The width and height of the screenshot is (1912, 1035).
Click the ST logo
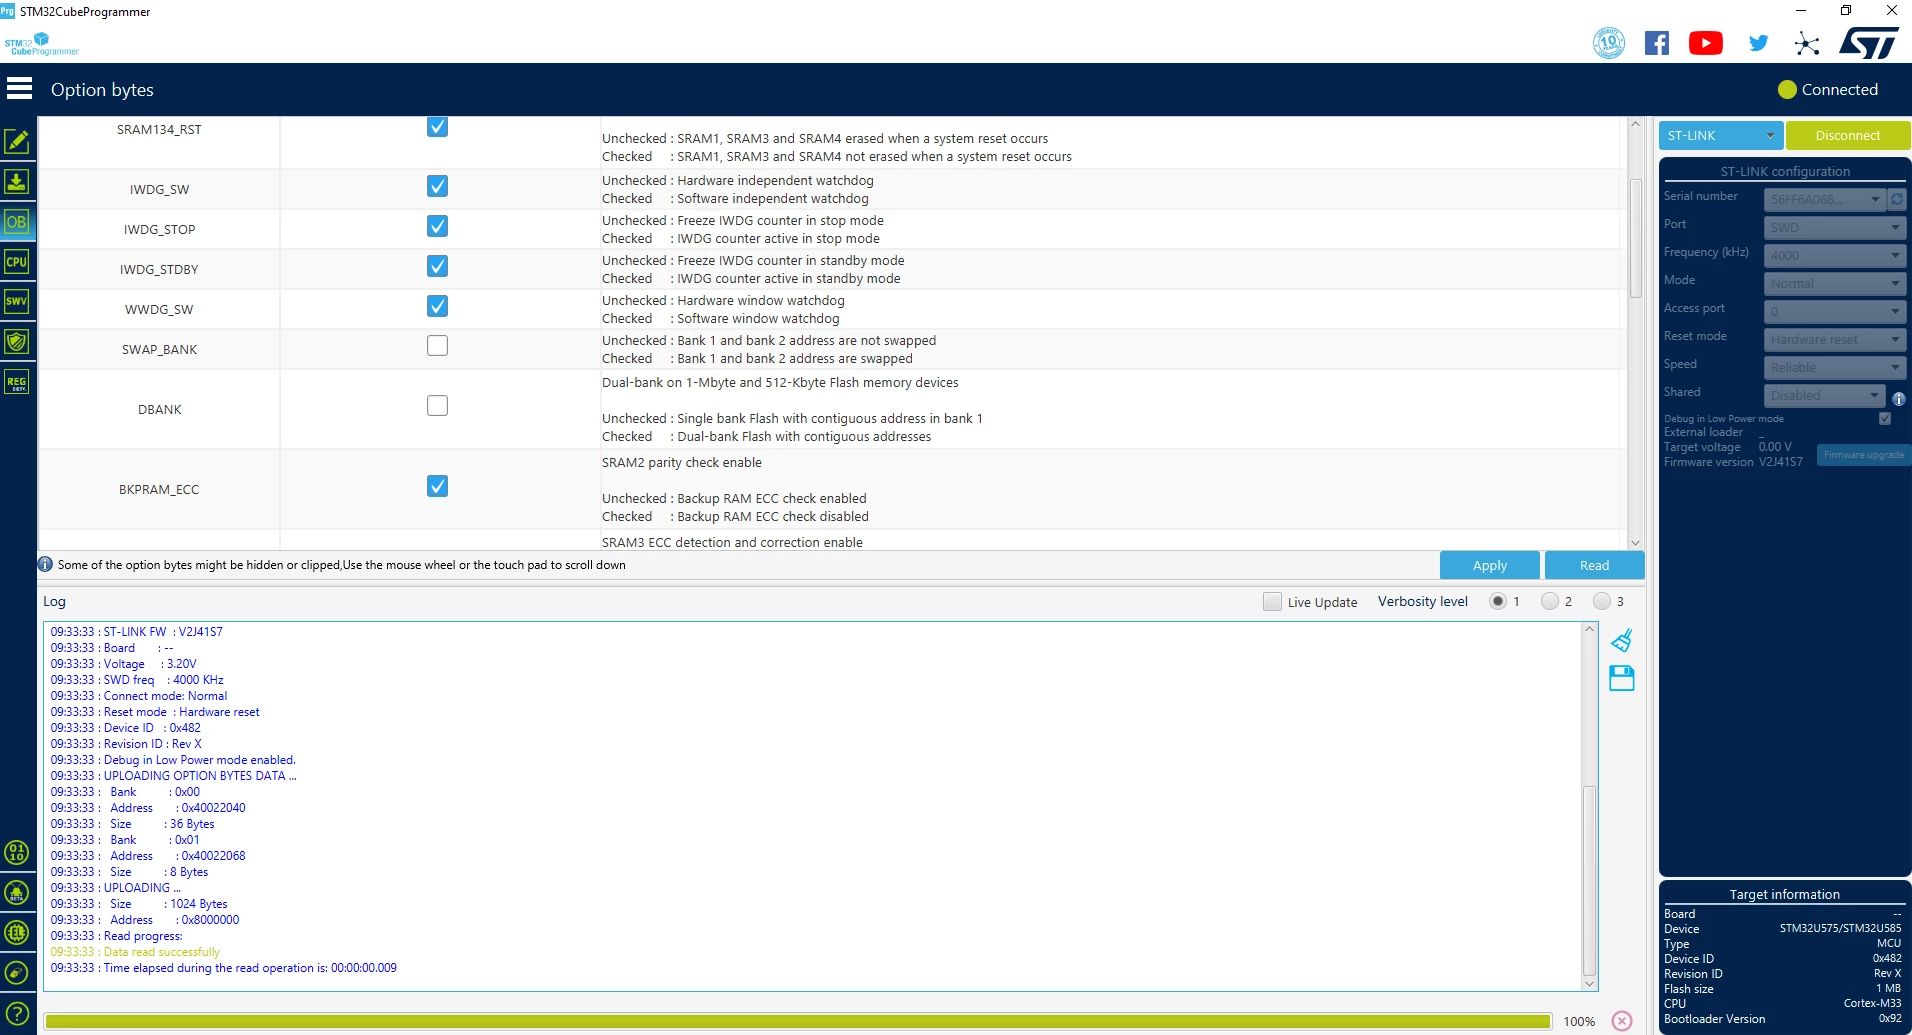click(1868, 43)
